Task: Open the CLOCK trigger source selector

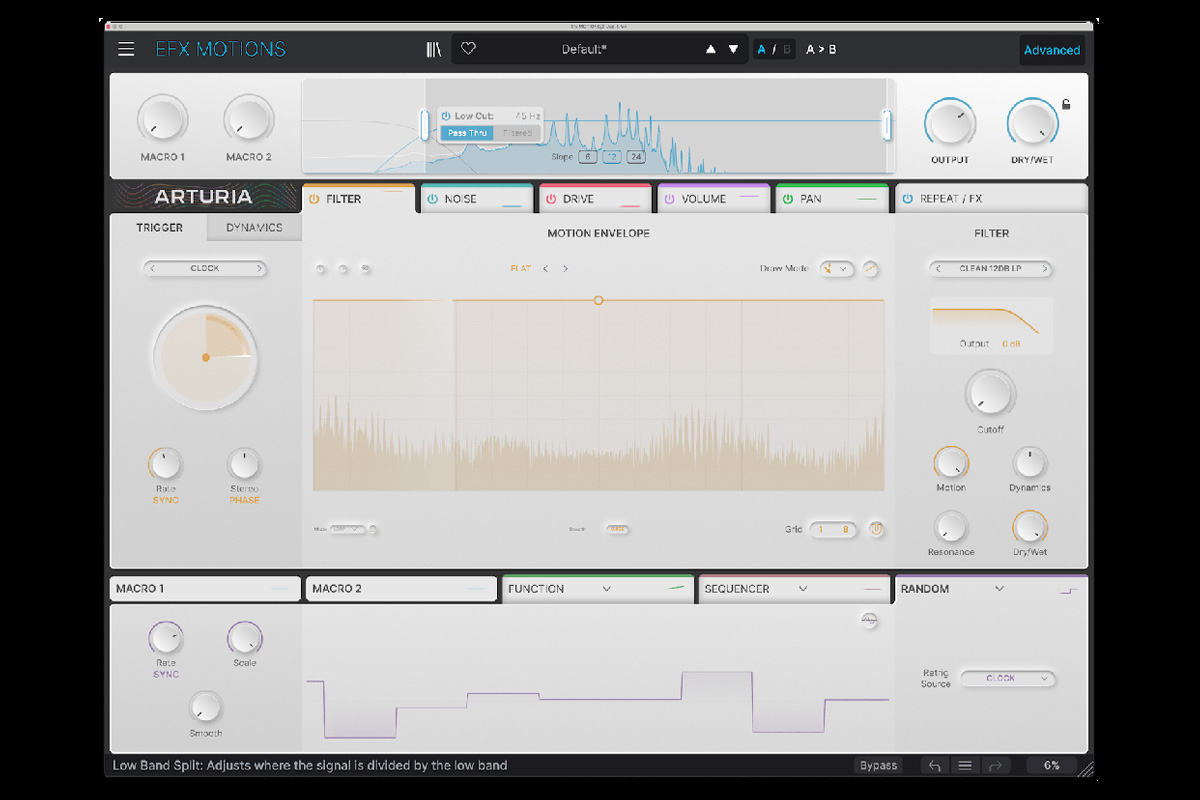Action: click(205, 268)
